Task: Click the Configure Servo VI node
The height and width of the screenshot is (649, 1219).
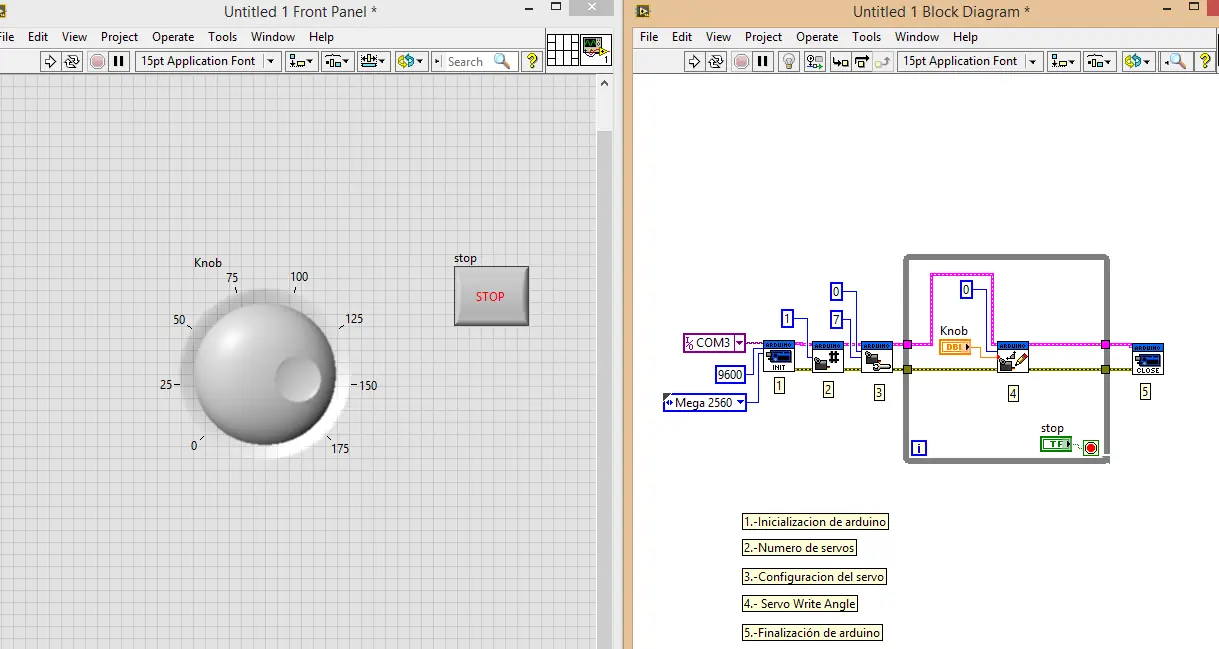Action: pyautogui.click(x=876, y=357)
